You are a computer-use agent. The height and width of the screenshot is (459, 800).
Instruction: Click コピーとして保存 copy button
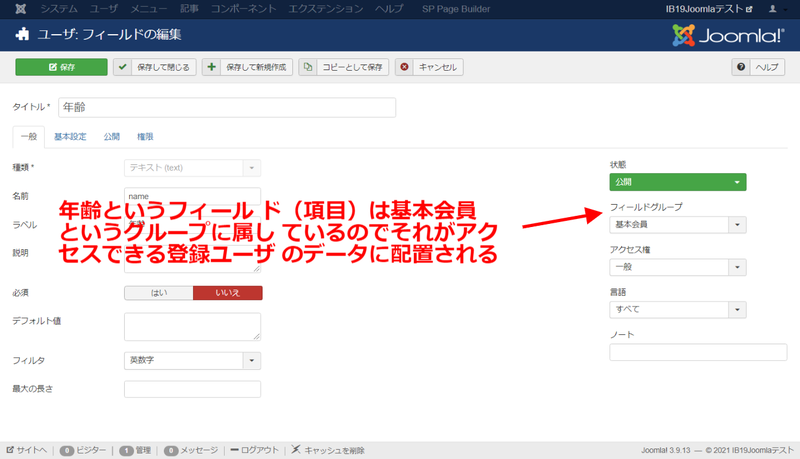(344, 67)
